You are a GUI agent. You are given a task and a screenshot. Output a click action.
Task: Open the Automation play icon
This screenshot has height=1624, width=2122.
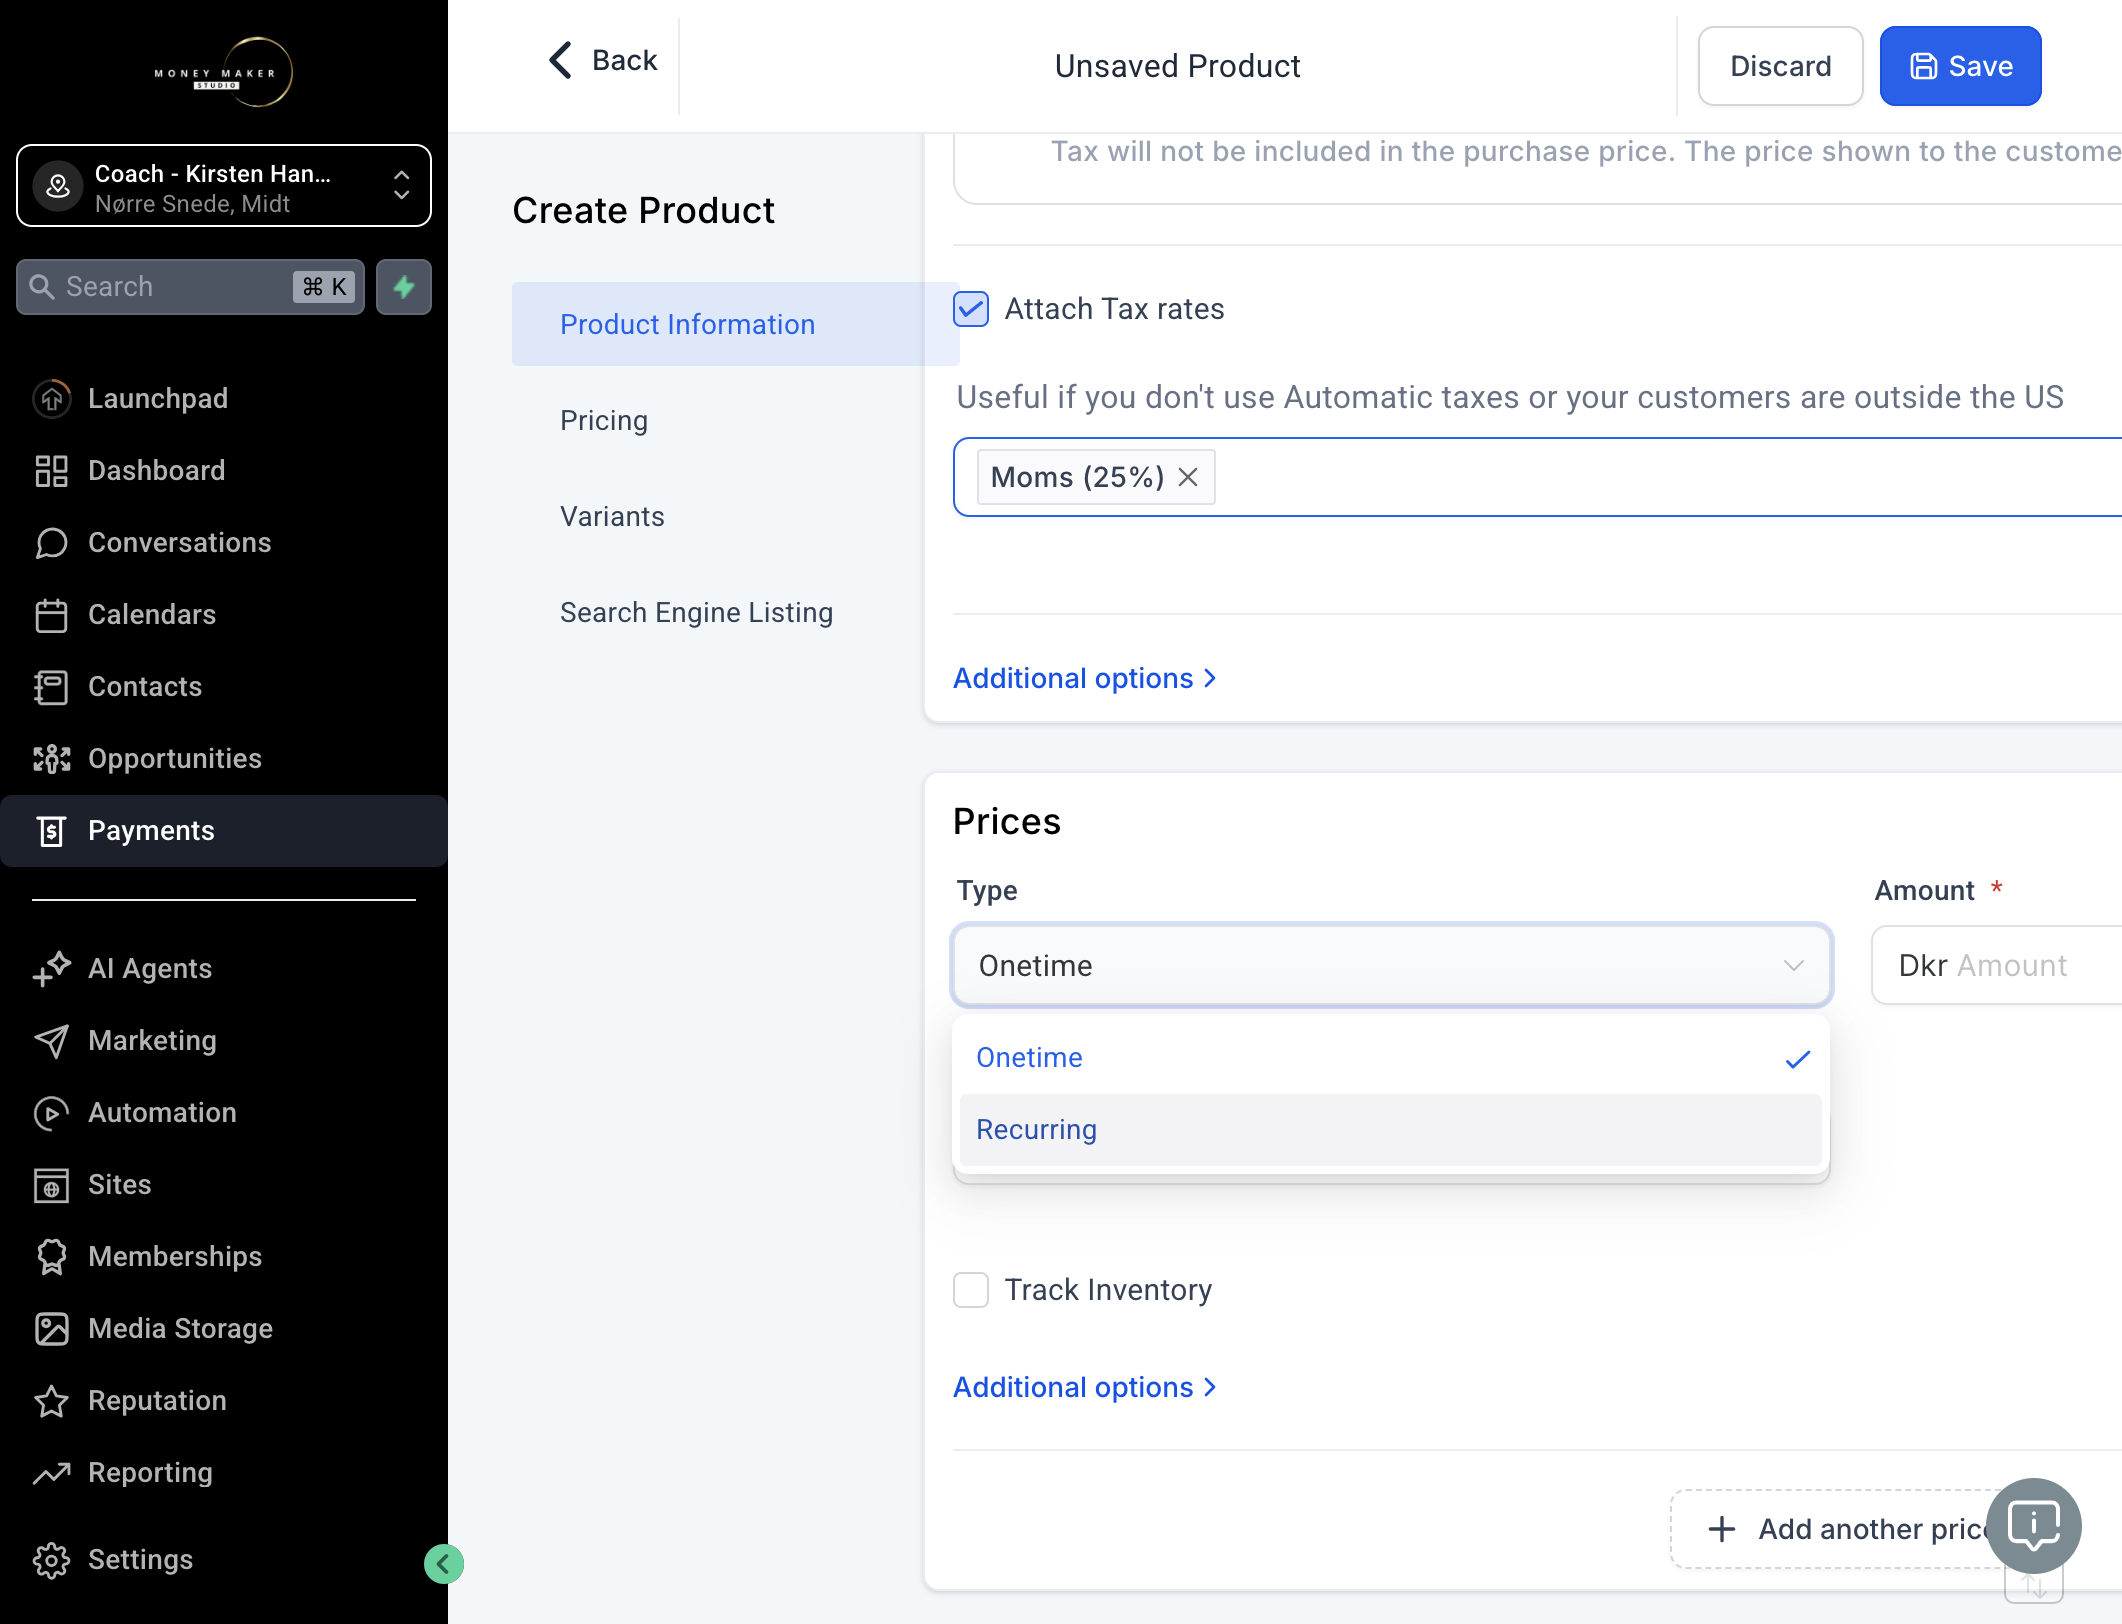click(51, 1112)
